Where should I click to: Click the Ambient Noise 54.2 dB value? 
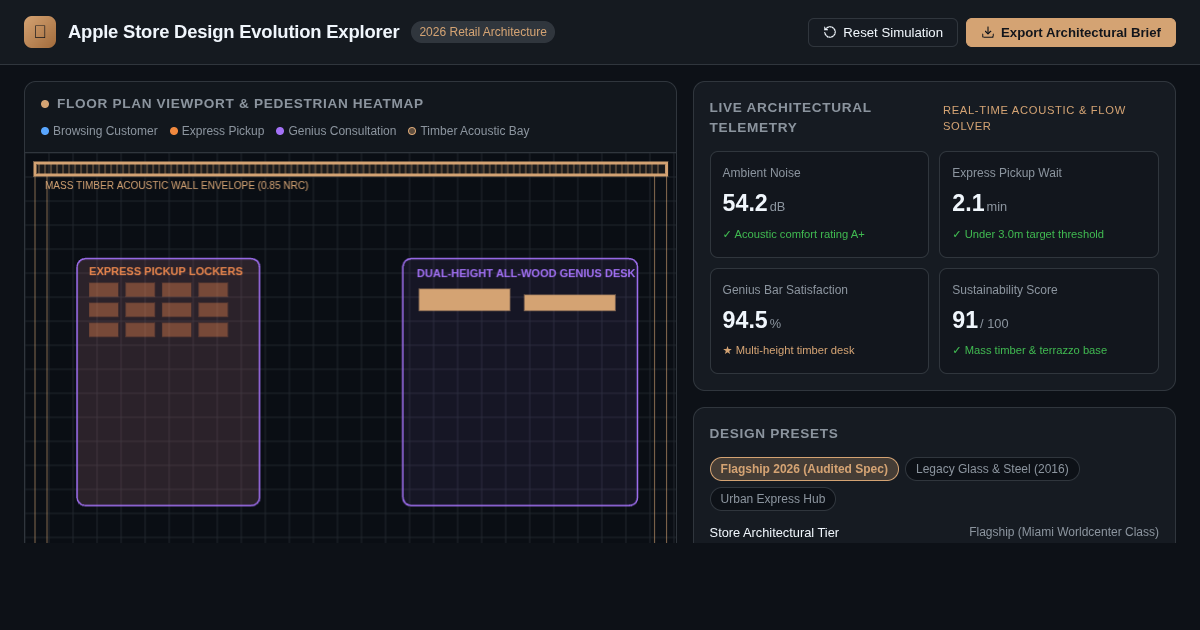(x=754, y=203)
